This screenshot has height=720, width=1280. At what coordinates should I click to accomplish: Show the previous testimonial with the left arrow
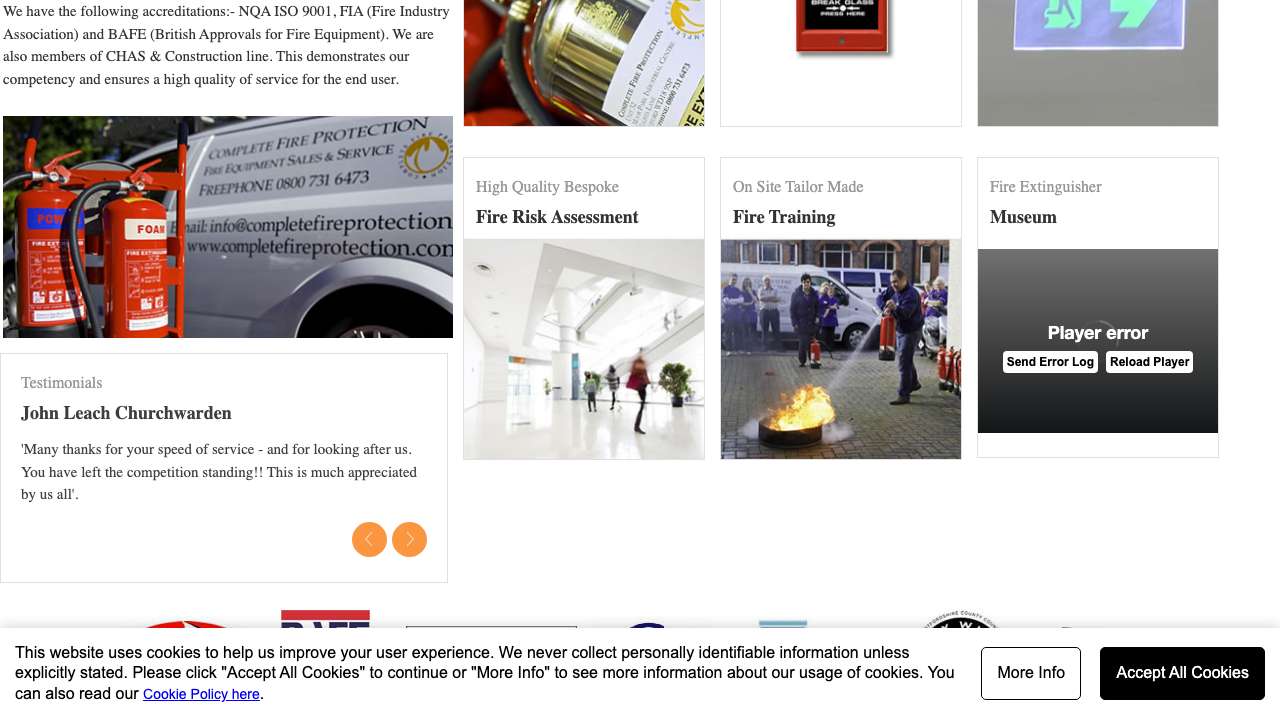point(369,540)
